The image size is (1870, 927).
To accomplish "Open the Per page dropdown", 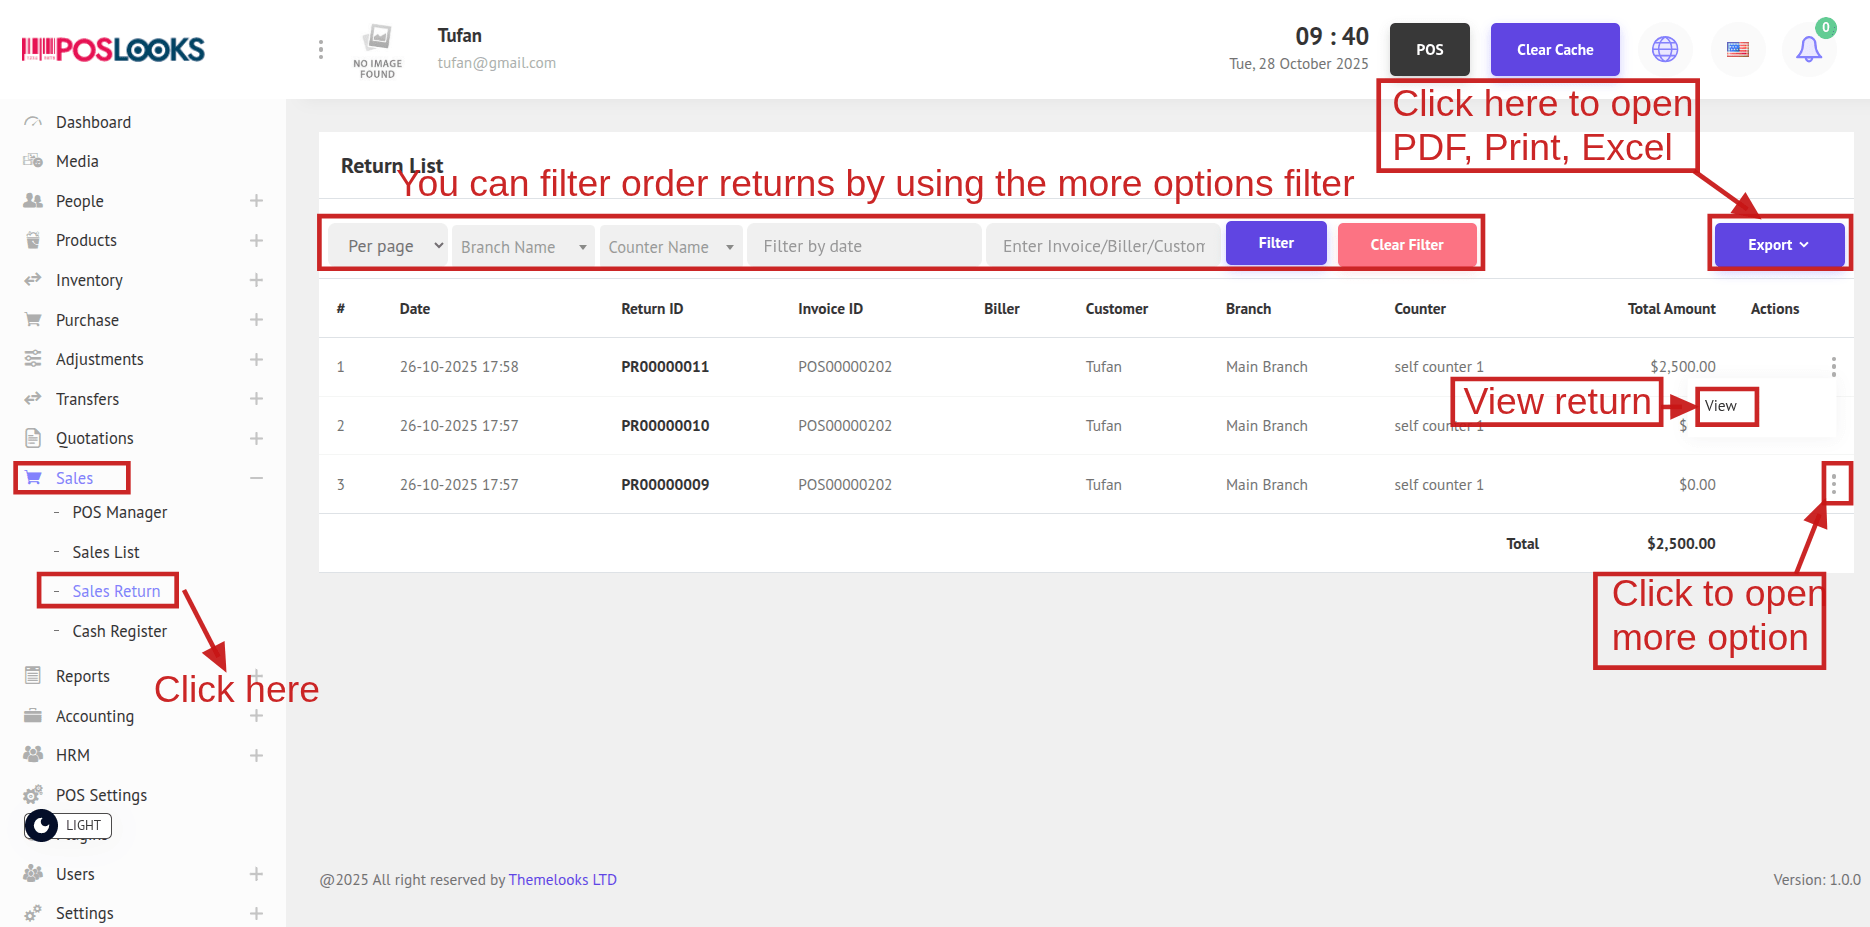I will coord(395,246).
